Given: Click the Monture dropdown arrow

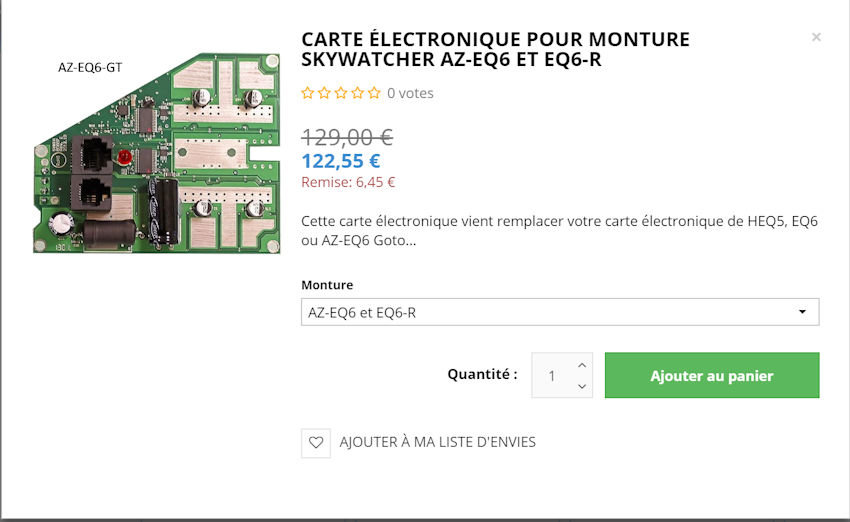Looking at the screenshot, I should point(803,312).
